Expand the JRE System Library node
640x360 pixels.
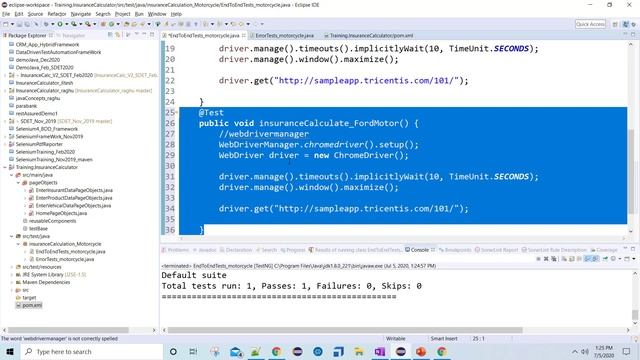pyautogui.click(x=12, y=275)
